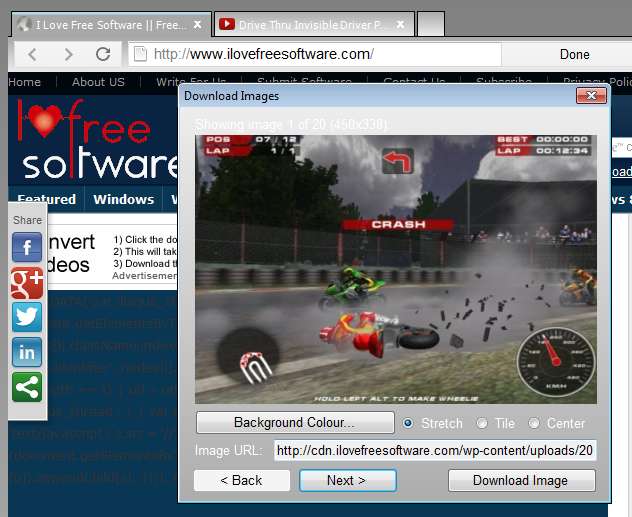Click the Back button in dialog
This screenshot has width=632, height=517.
click(241, 480)
